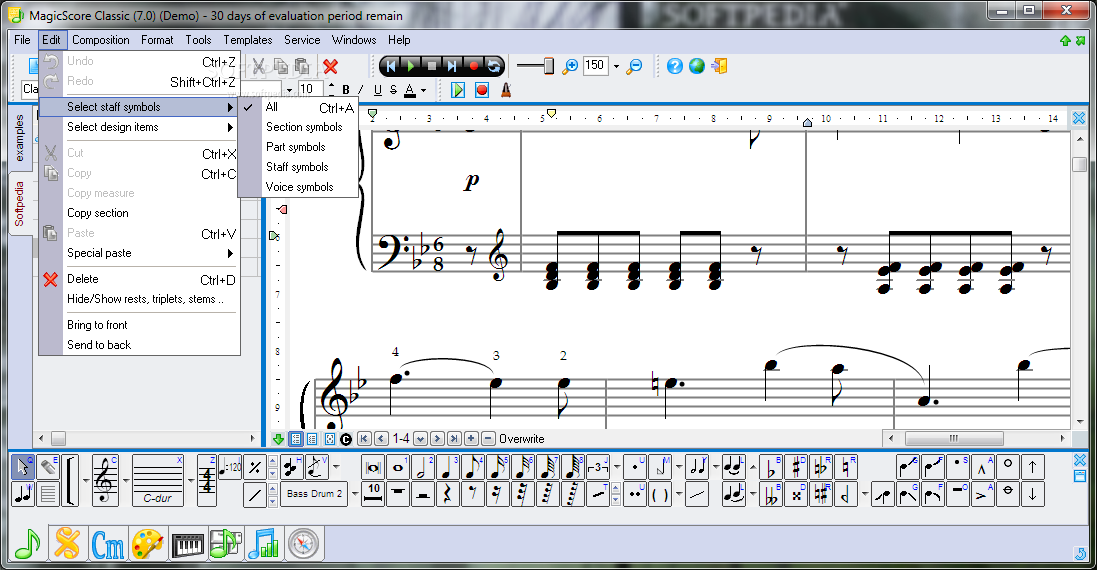Open the paint palette tab
1097x570 pixels.
click(148, 544)
